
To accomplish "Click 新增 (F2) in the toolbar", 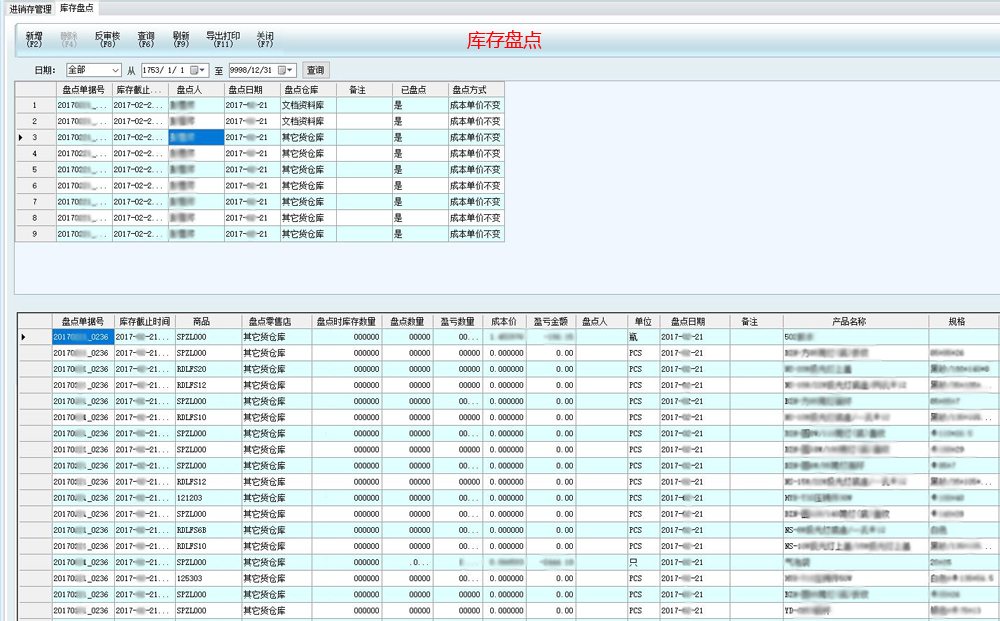I will tap(34, 40).
